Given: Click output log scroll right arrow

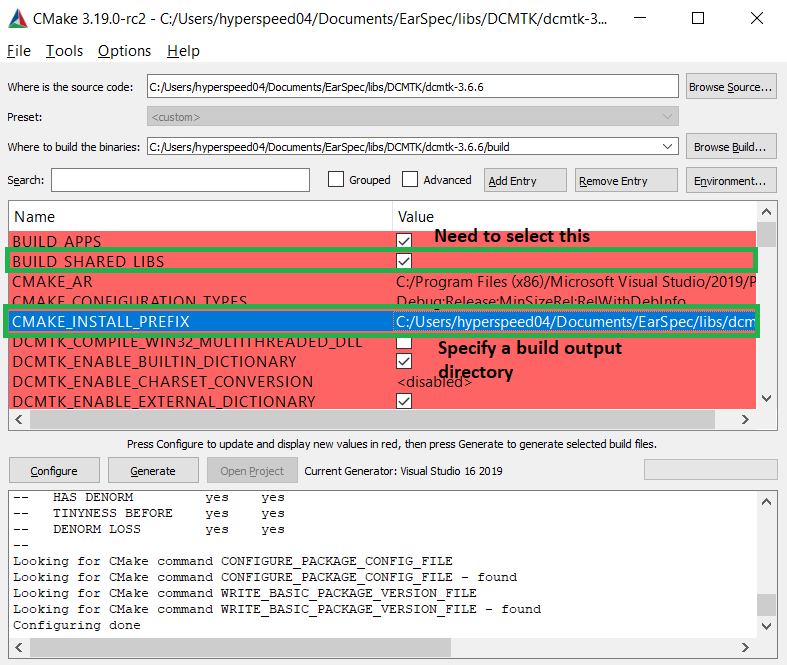Looking at the screenshot, I should coord(745,647).
